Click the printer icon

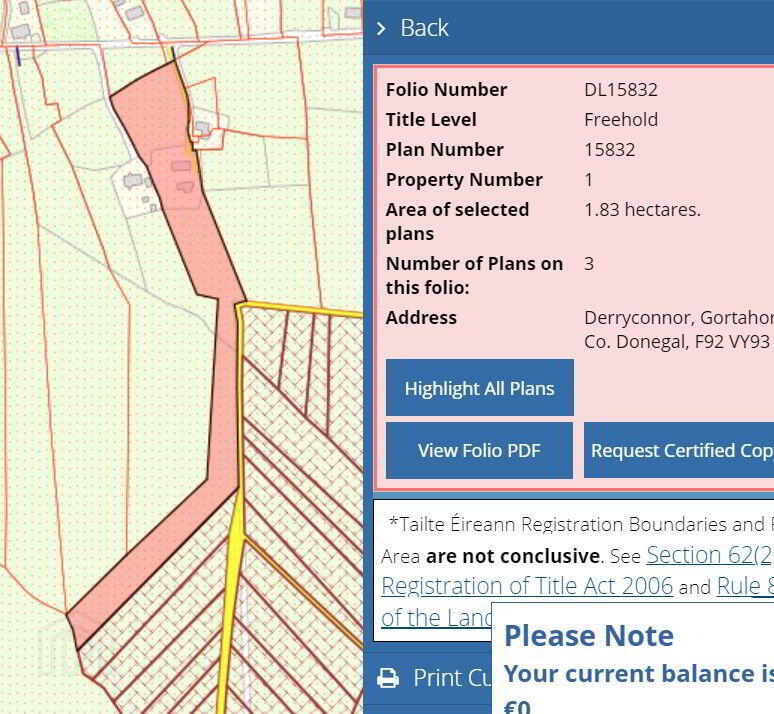pos(388,678)
